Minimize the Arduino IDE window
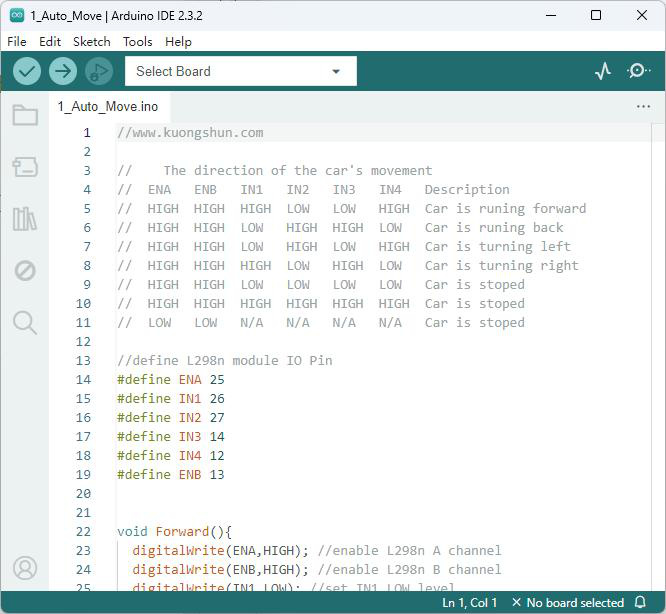The width and height of the screenshot is (666, 614). [551, 15]
